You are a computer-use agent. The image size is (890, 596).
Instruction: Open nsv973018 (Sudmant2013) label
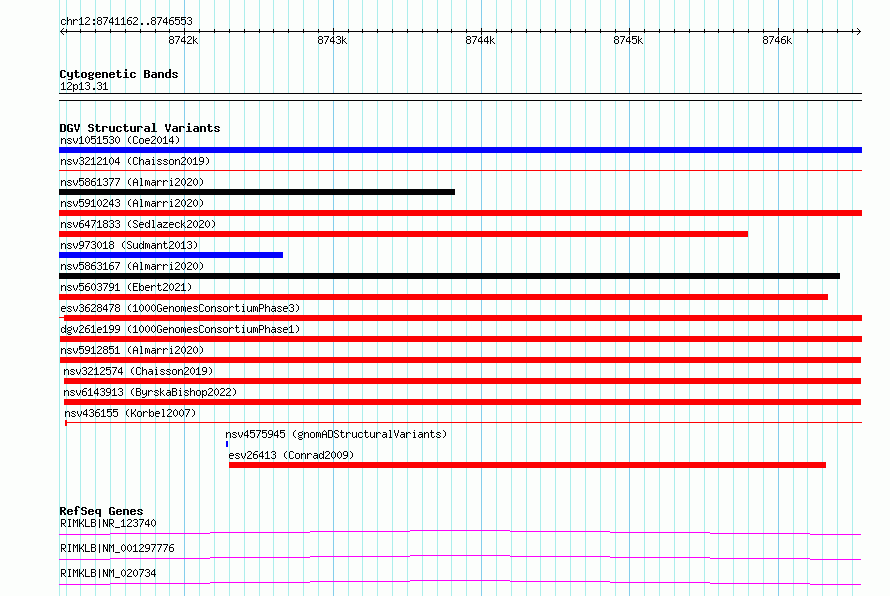(x=129, y=245)
